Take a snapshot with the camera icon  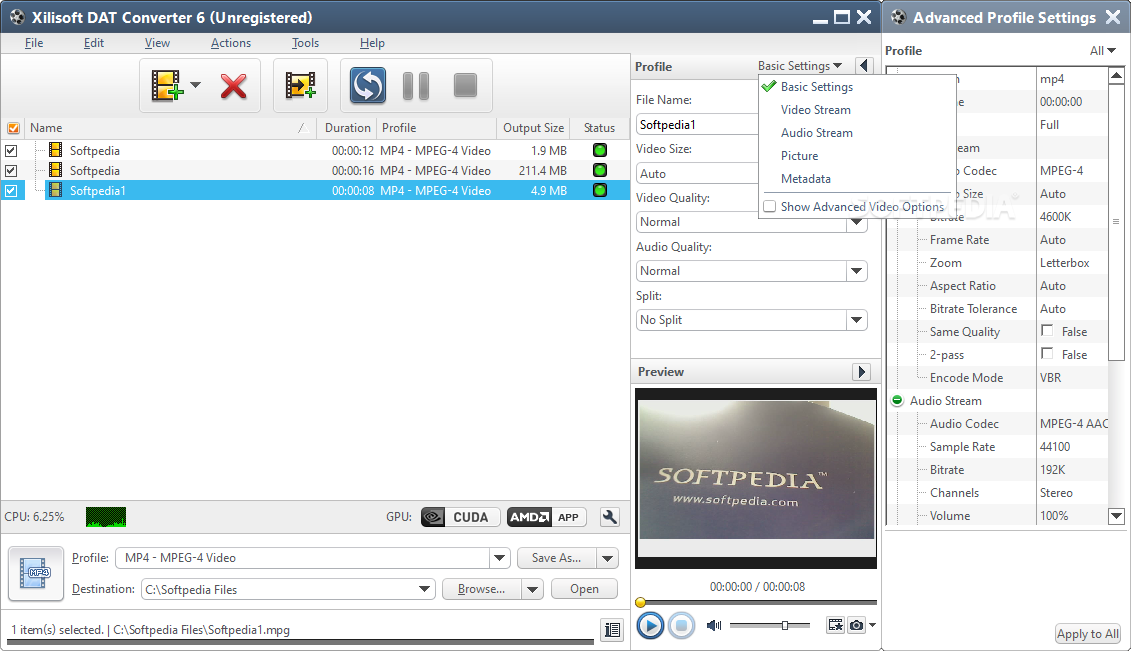(856, 625)
